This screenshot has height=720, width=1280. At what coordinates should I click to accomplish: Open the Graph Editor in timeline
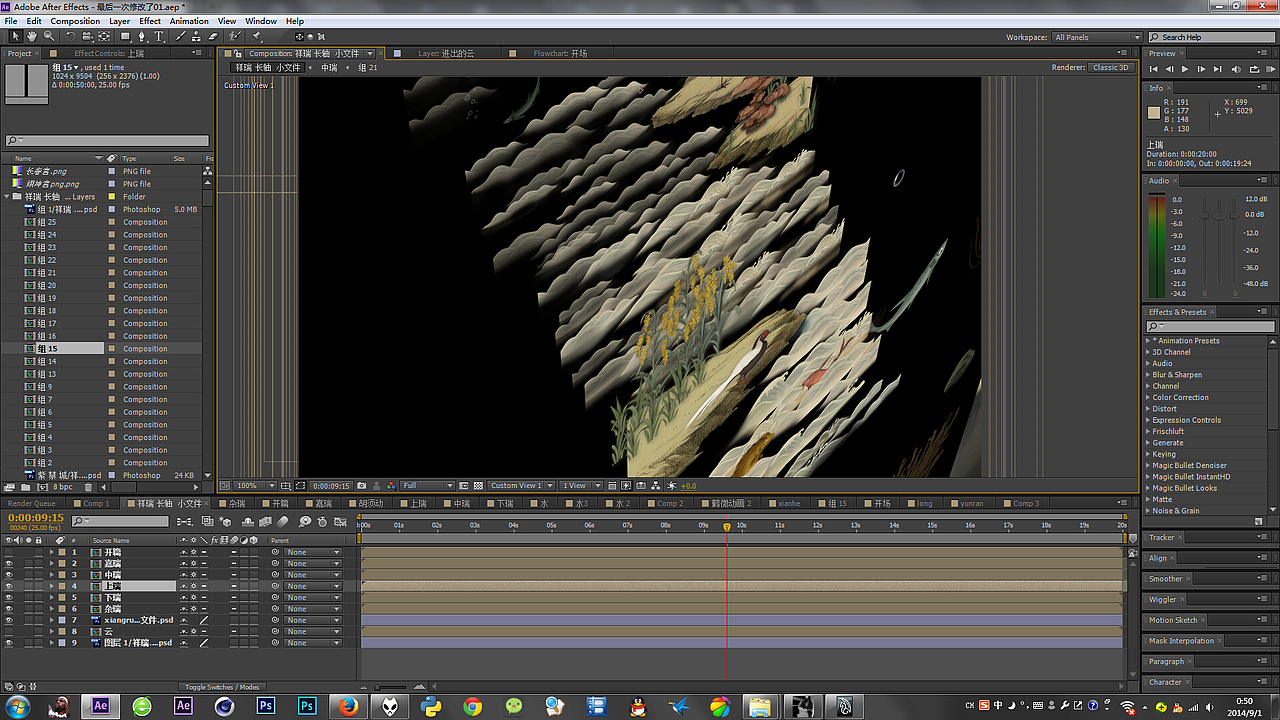341,521
